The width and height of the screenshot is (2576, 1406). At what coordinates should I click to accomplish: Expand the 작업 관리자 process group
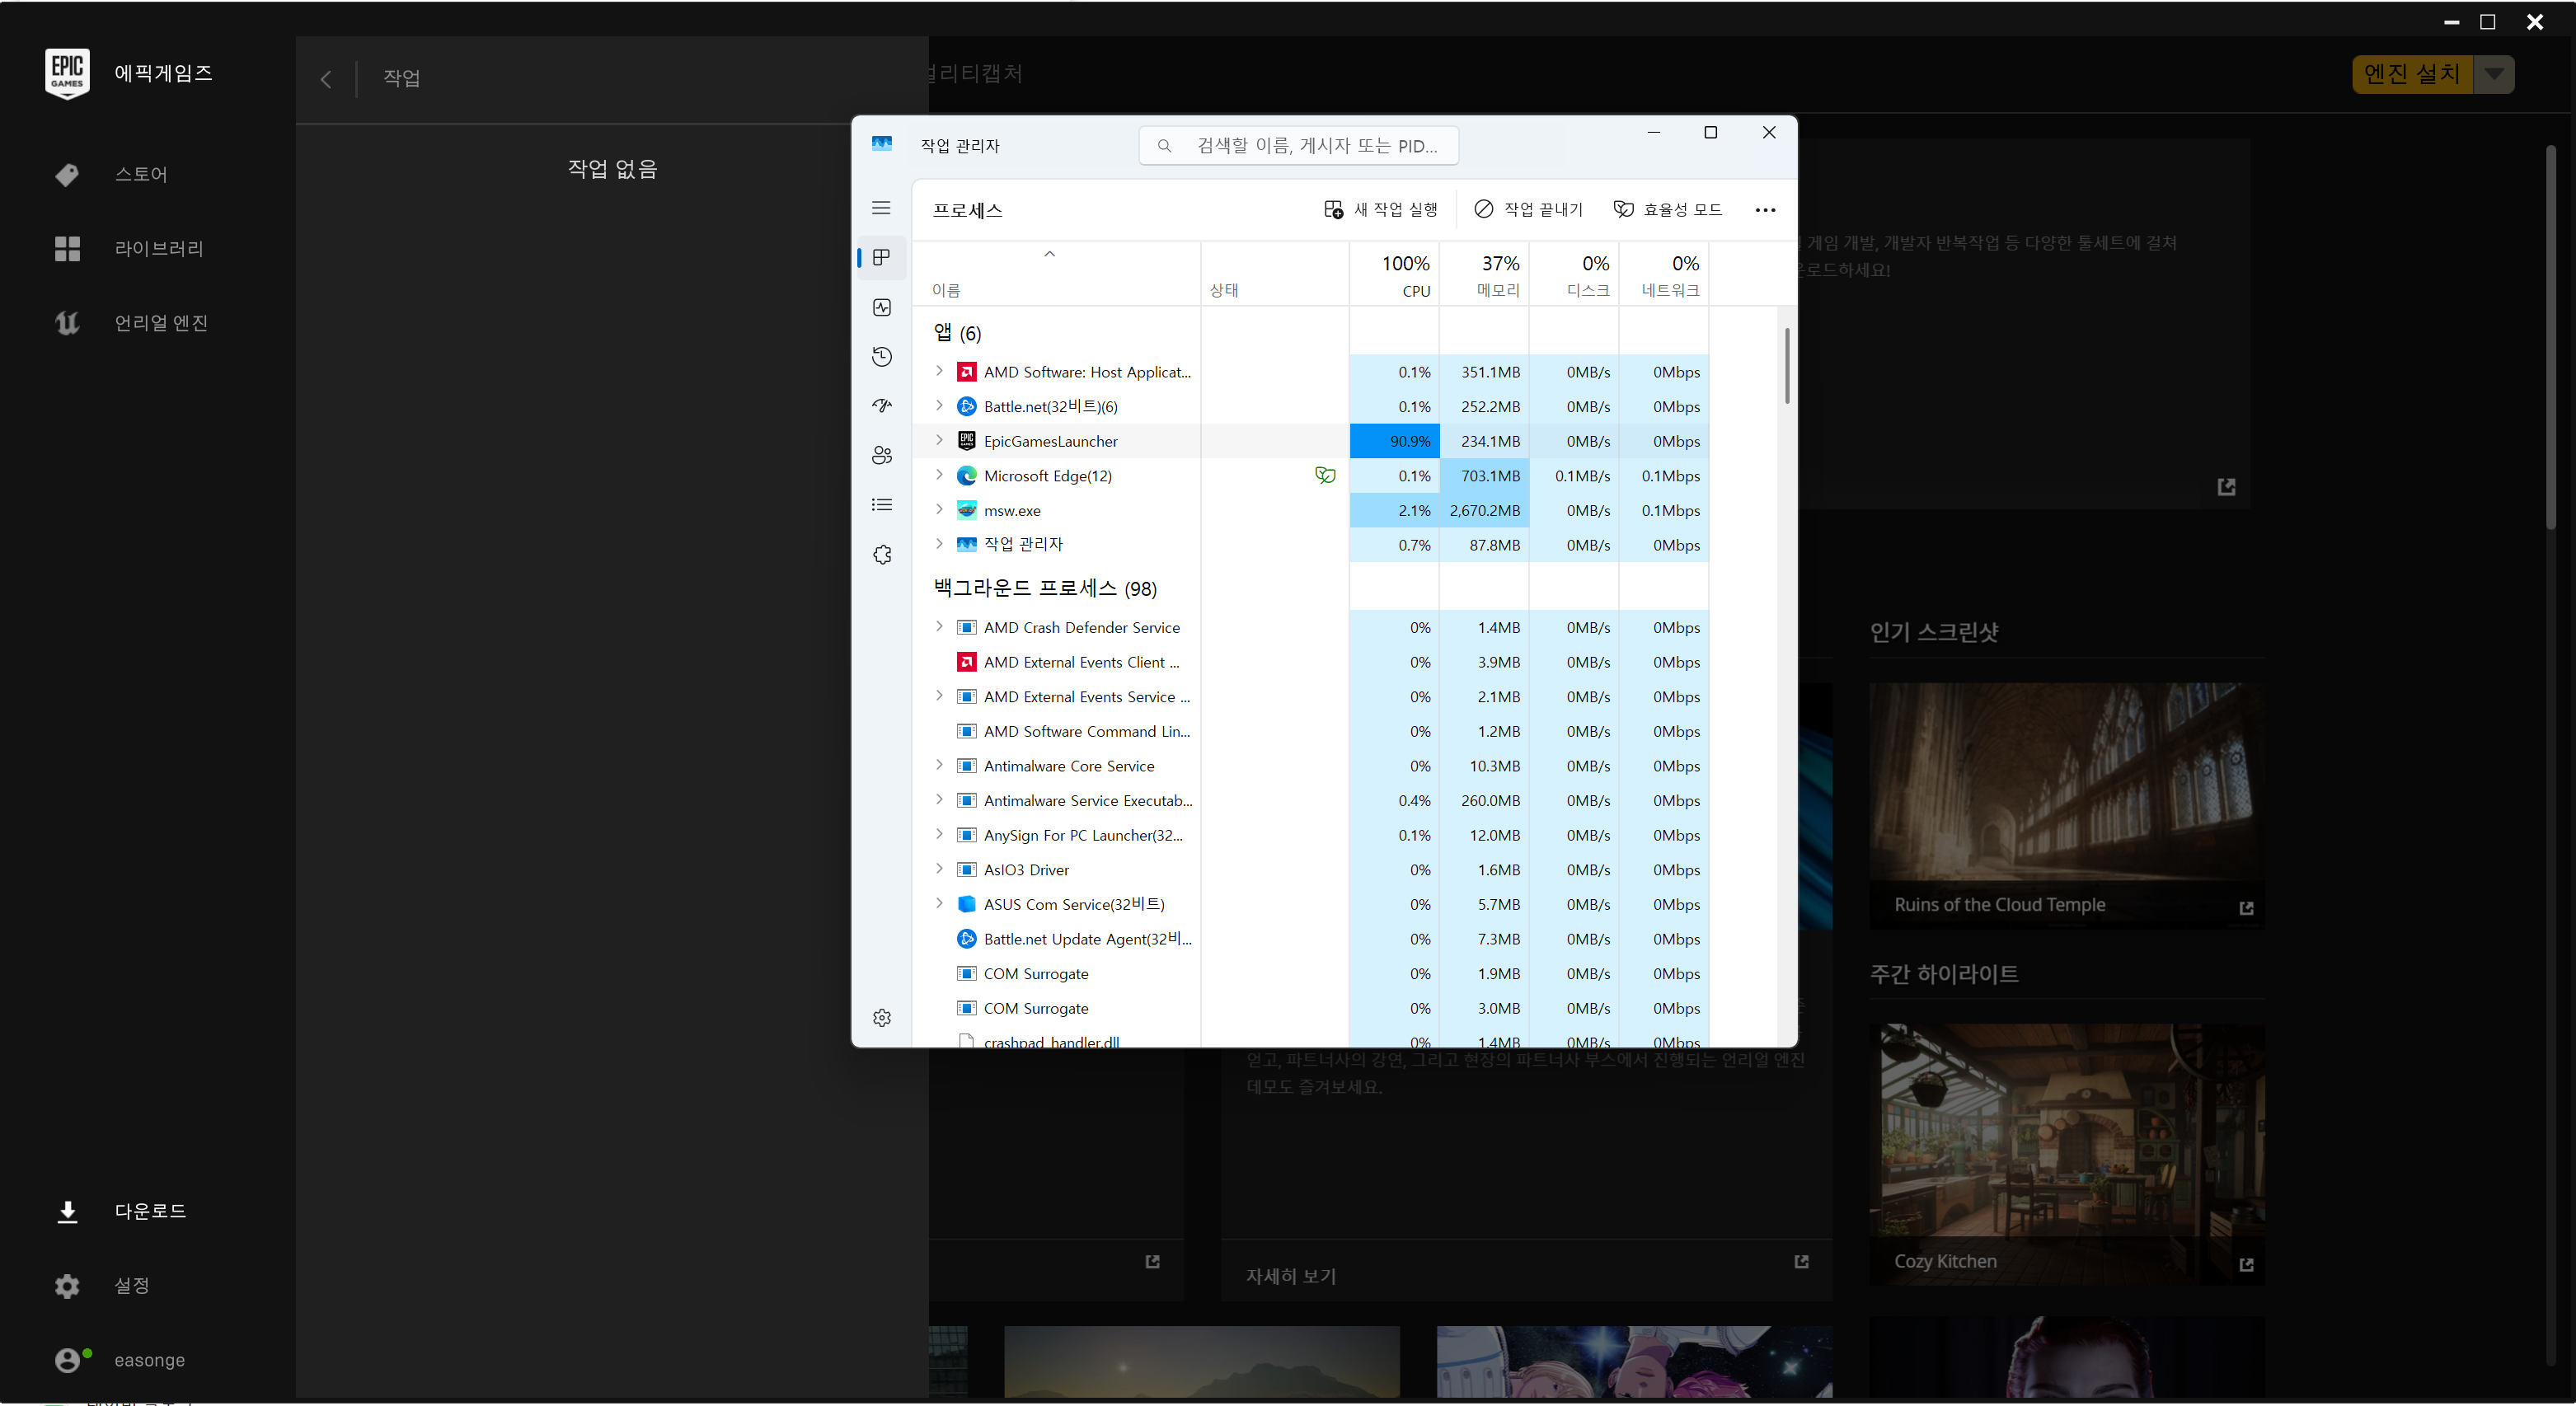938,543
